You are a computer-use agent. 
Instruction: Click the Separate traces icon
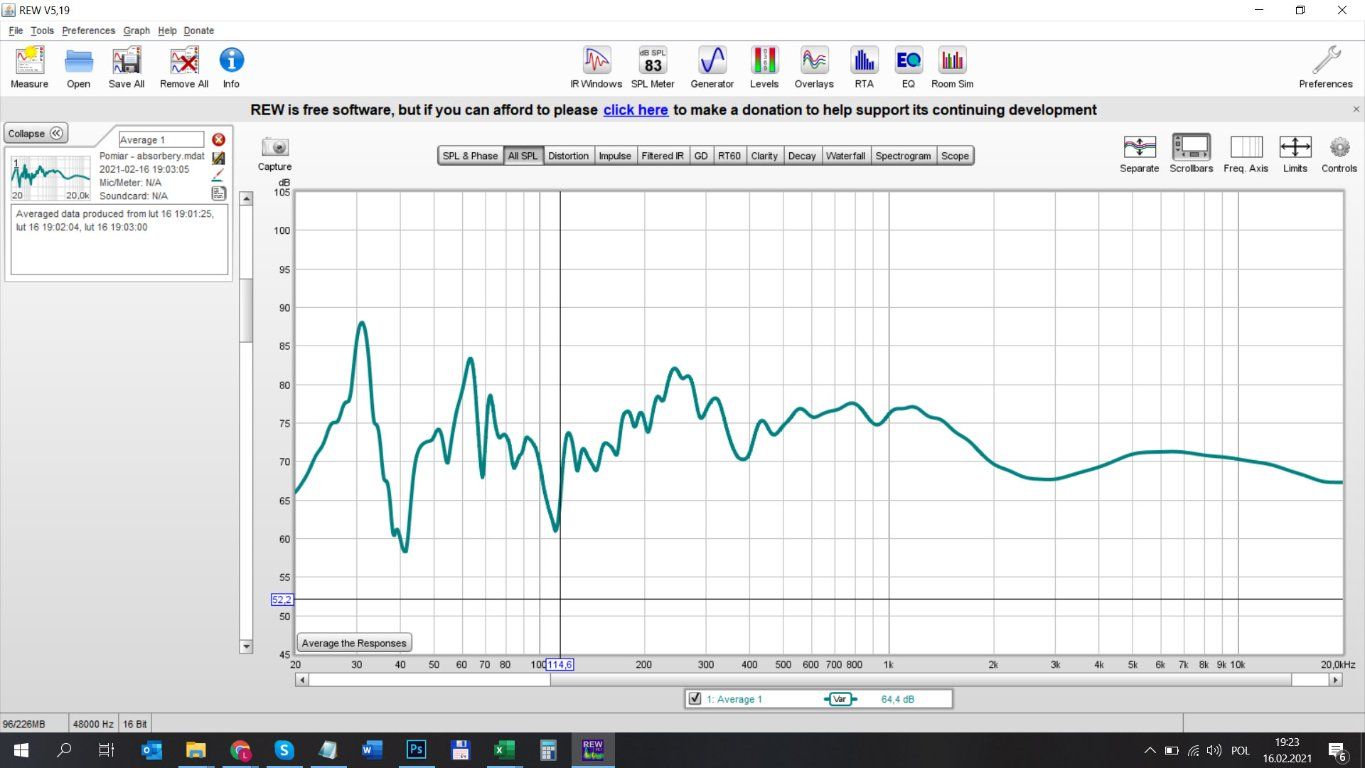pos(1139,147)
